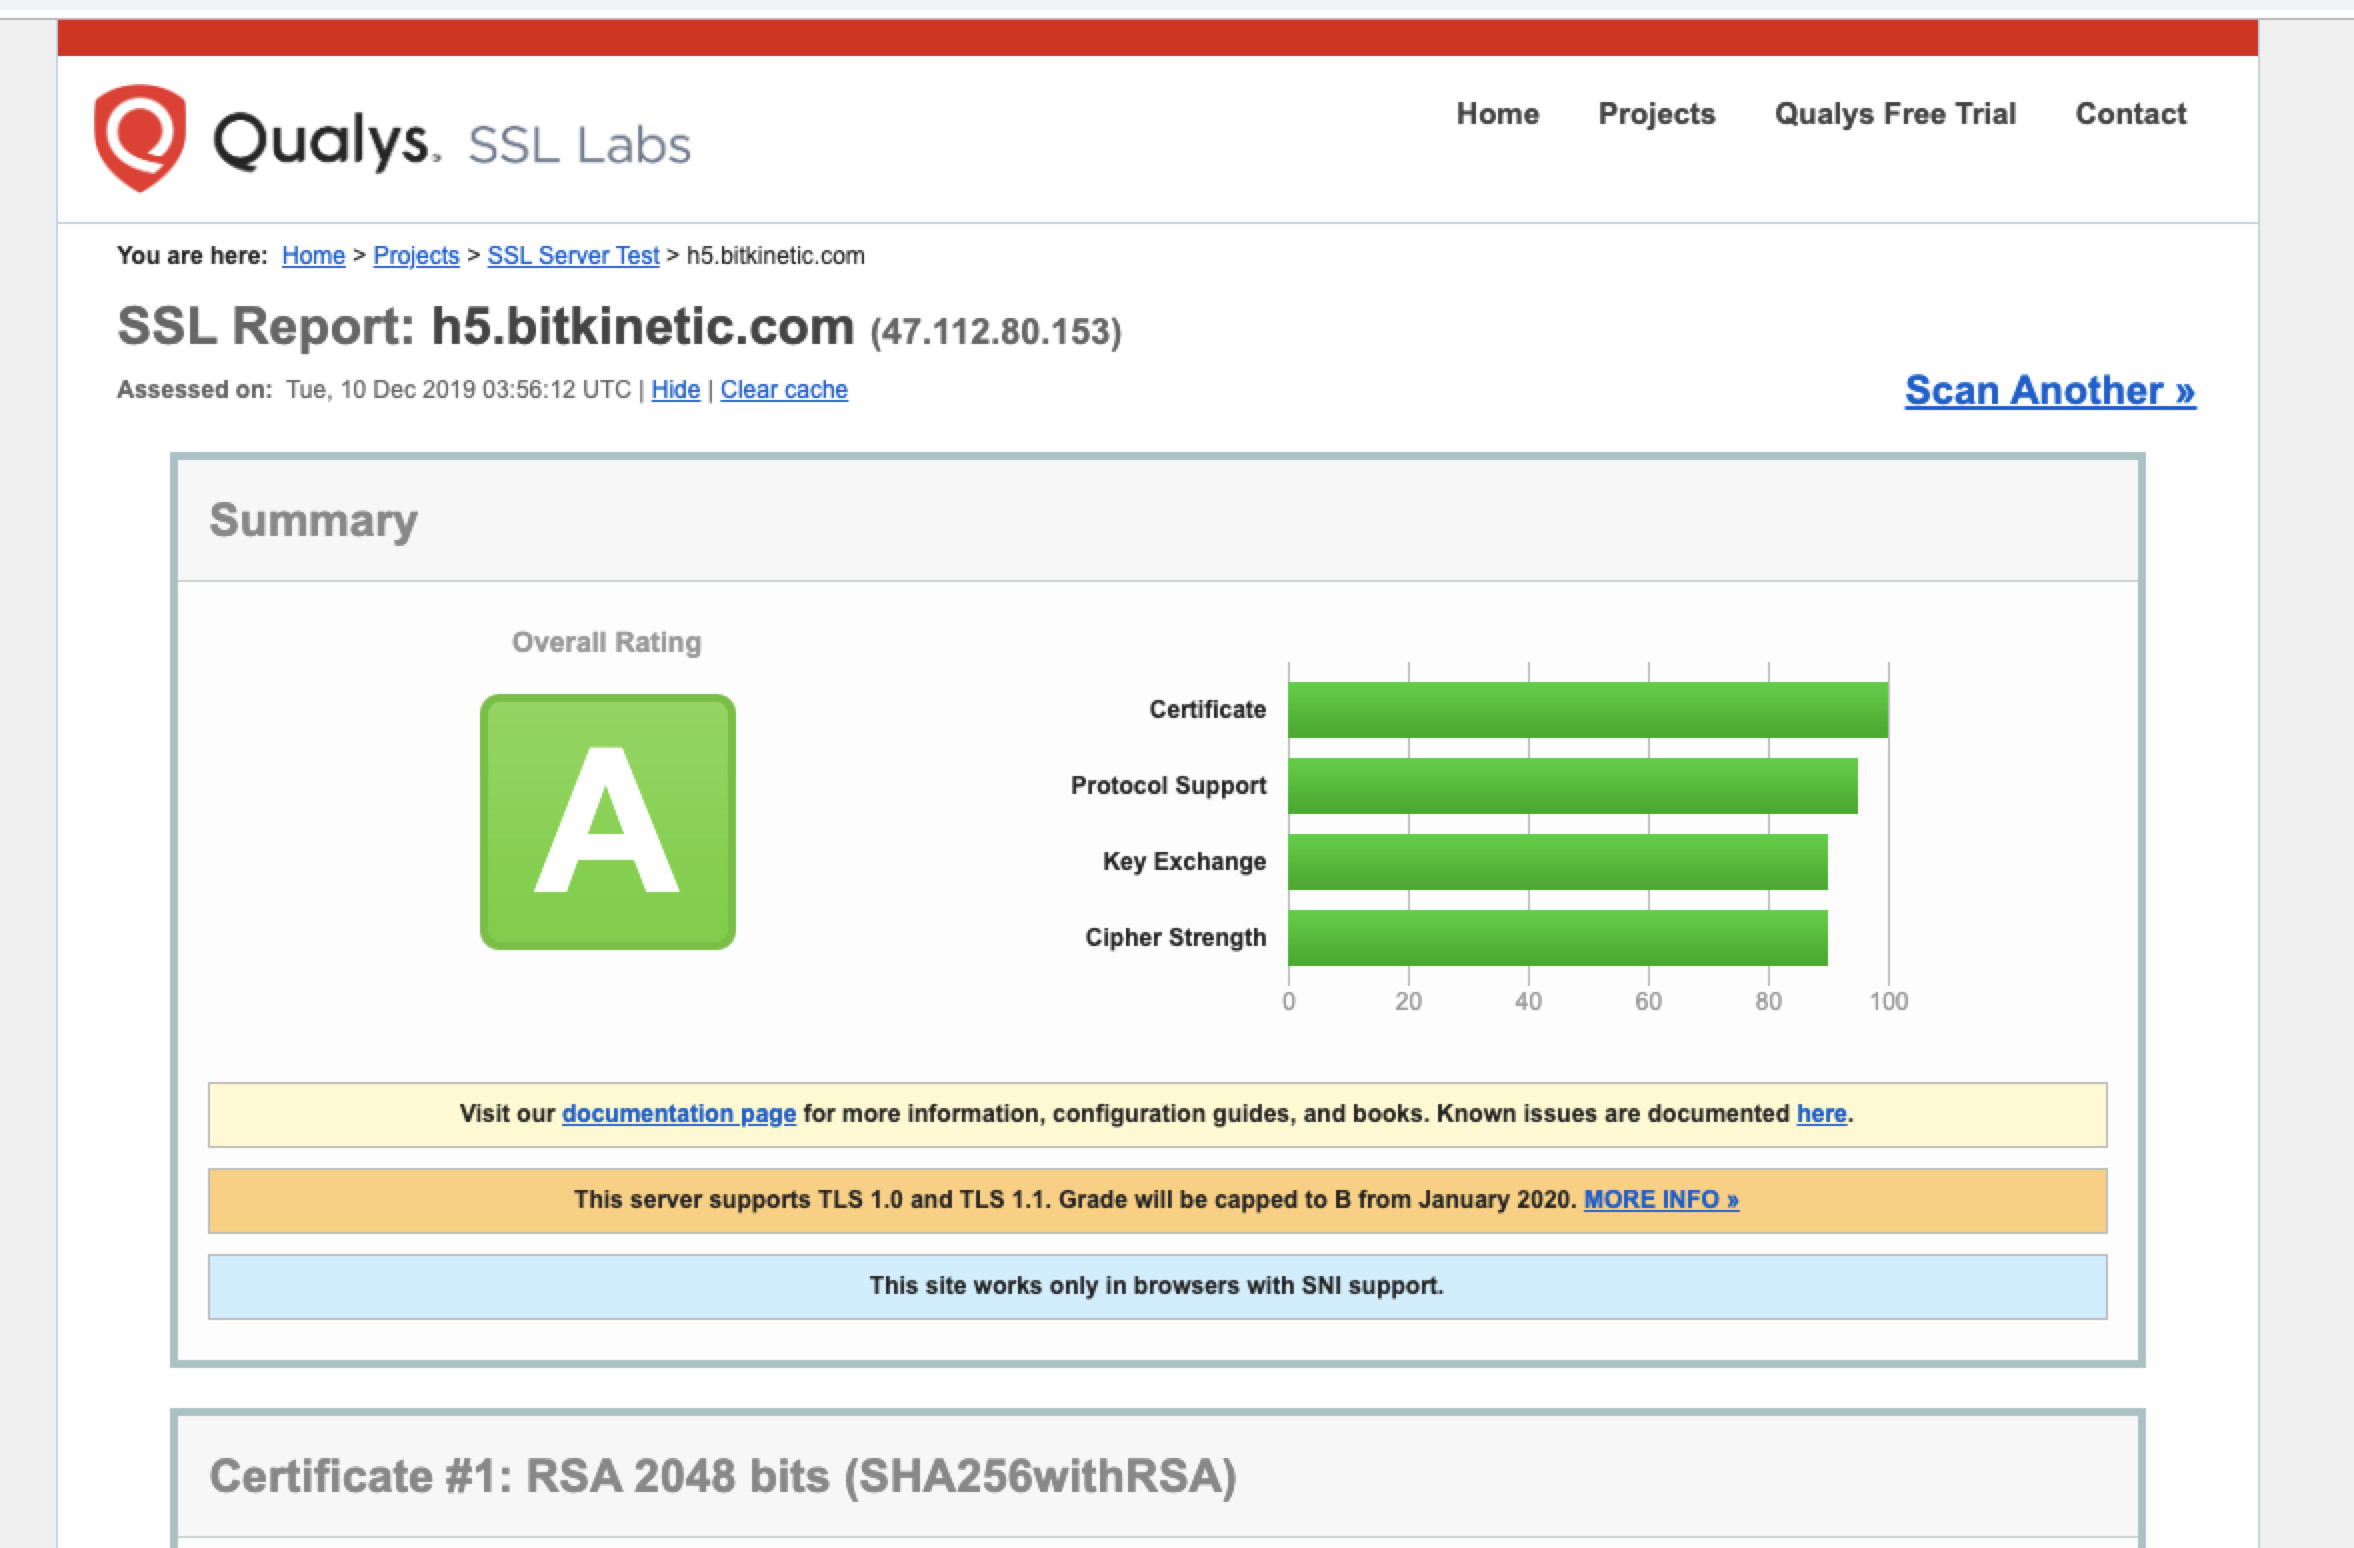Click the 'Protocol Support' chart label
2354x1548 pixels.
pos(1168,786)
